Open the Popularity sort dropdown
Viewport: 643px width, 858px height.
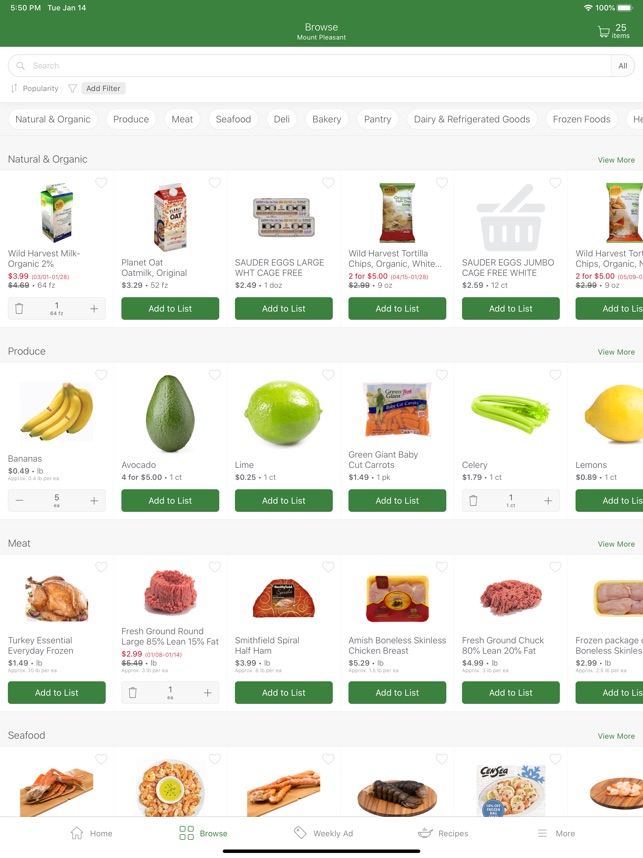(x=34, y=88)
